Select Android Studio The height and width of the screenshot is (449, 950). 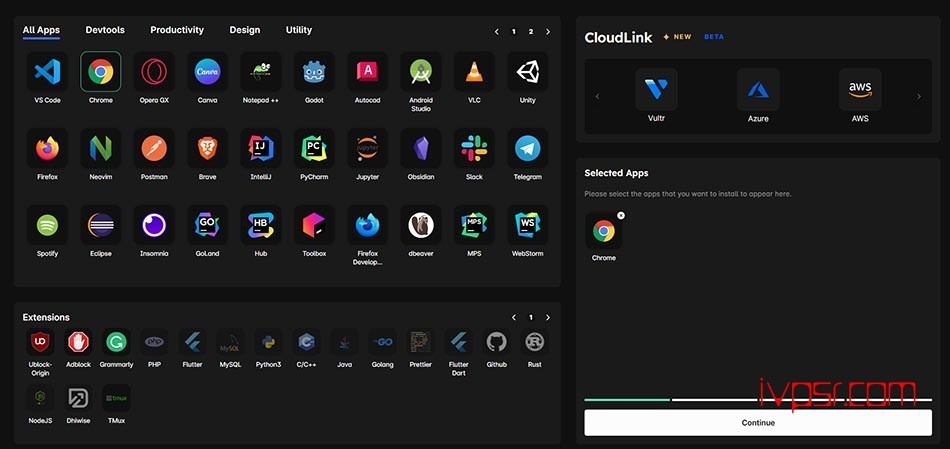pyautogui.click(x=420, y=72)
